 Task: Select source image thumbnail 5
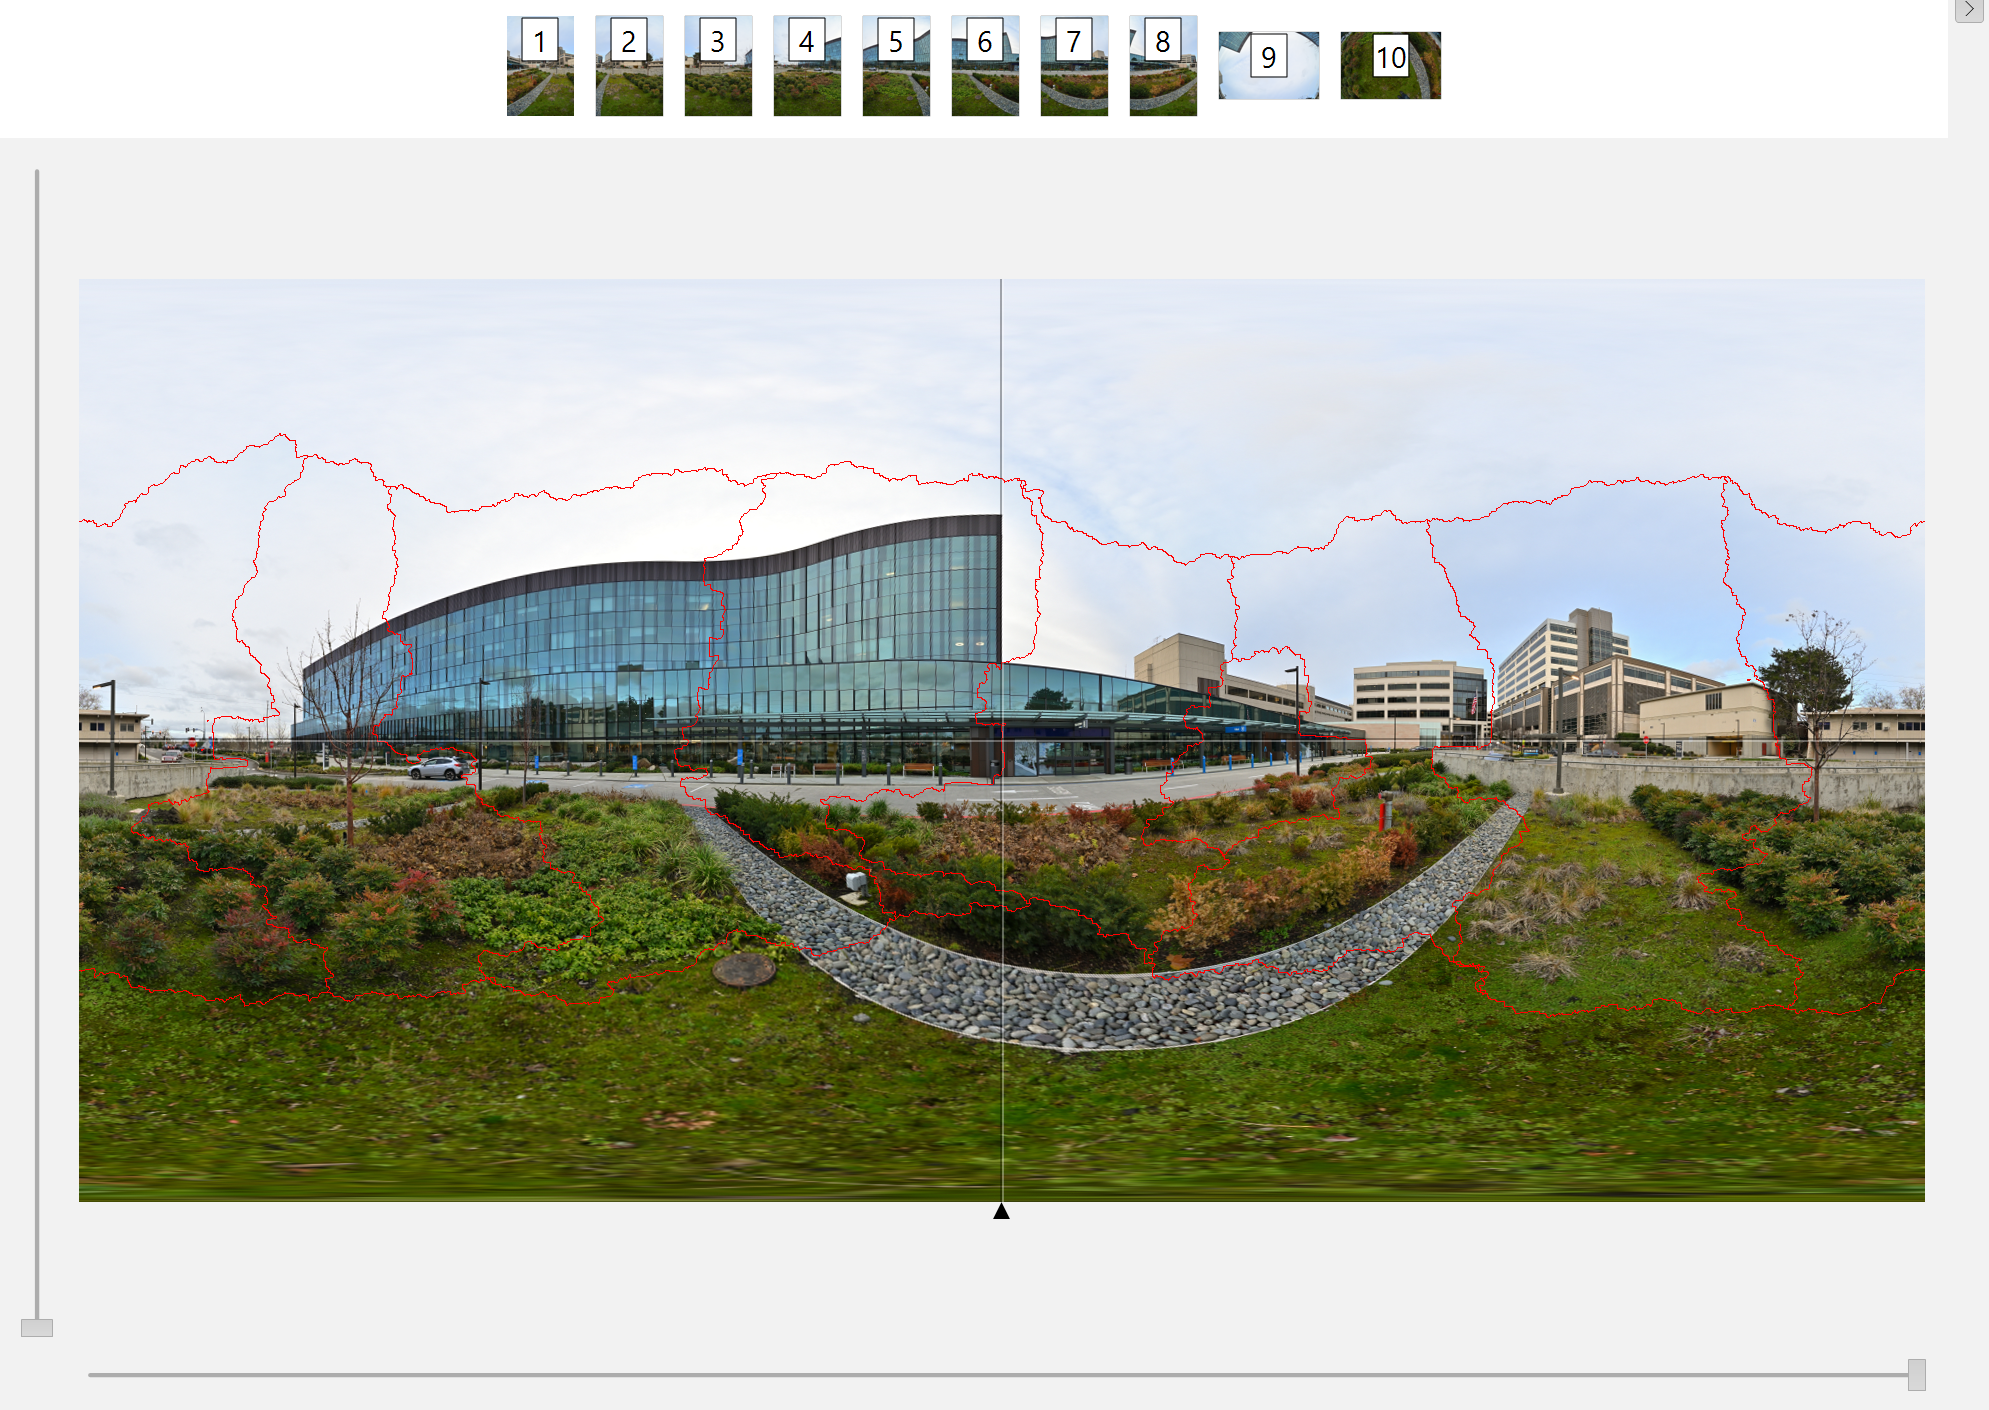coord(896,65)
